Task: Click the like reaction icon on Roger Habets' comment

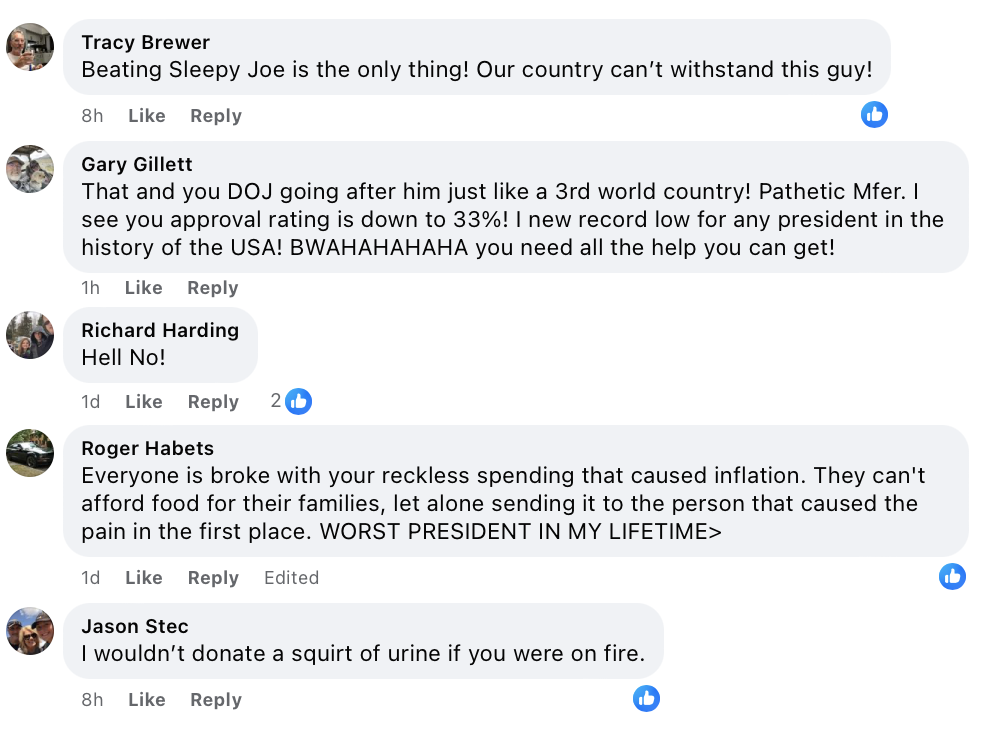Action: 952,576
